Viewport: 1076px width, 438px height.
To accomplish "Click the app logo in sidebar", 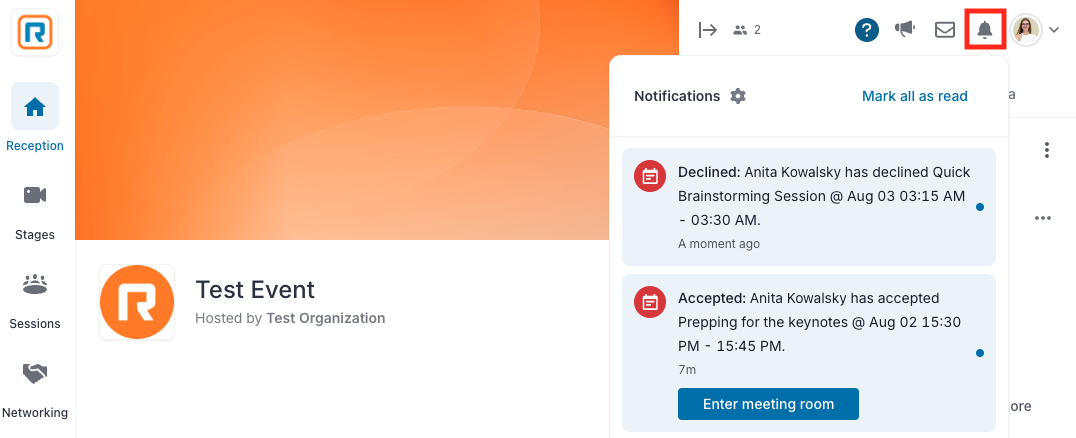I will pos(35,32).
